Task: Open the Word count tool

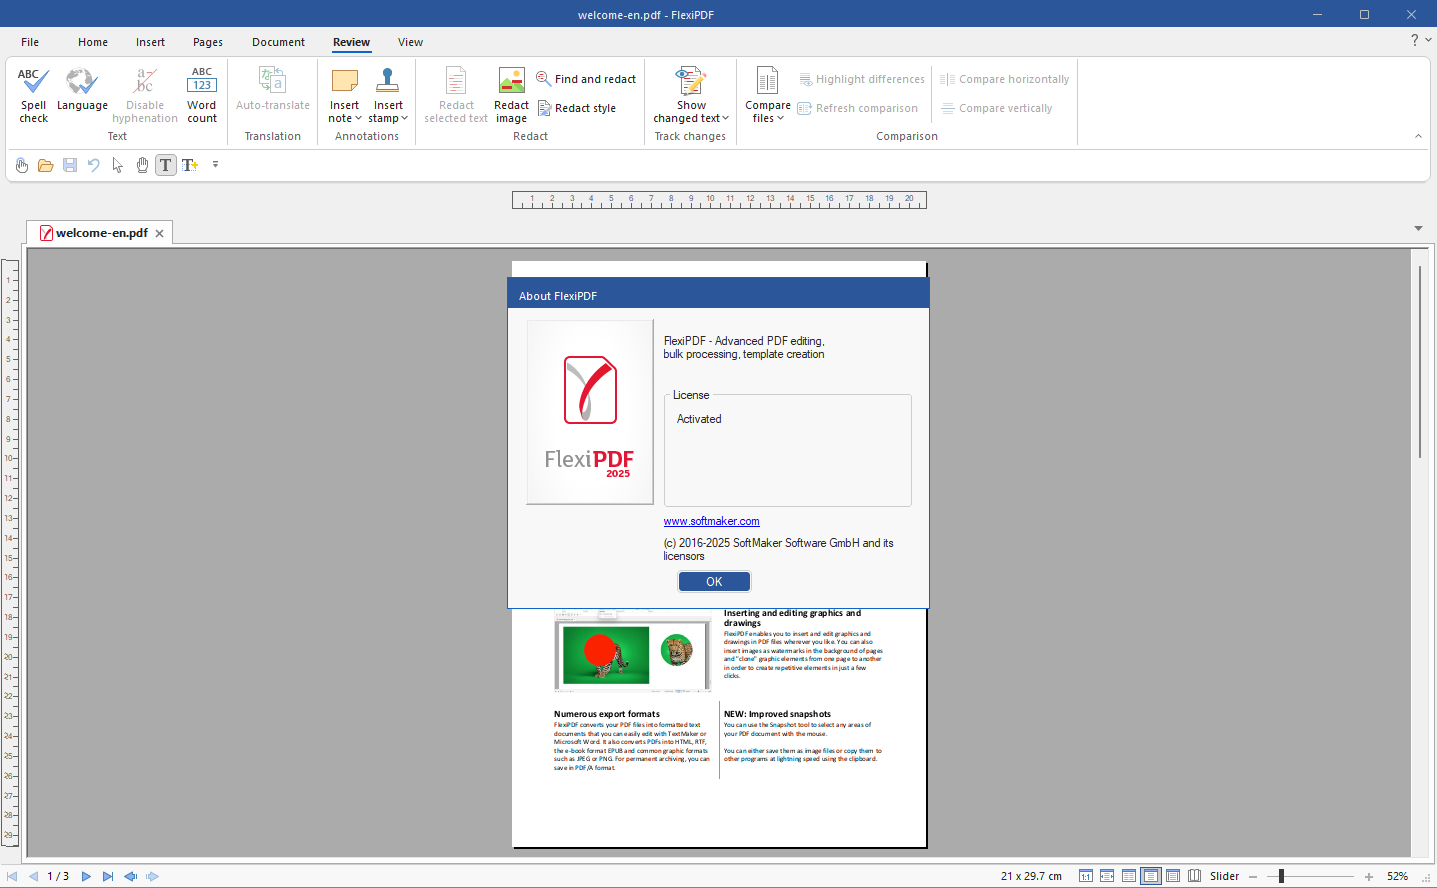Action: tap(202, 95)
